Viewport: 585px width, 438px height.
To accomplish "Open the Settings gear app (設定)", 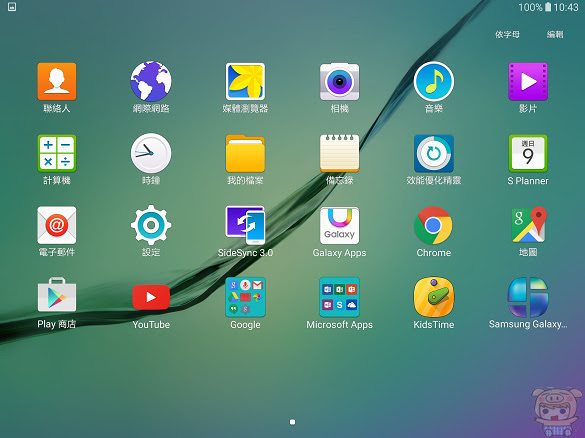I will [151, 225].
